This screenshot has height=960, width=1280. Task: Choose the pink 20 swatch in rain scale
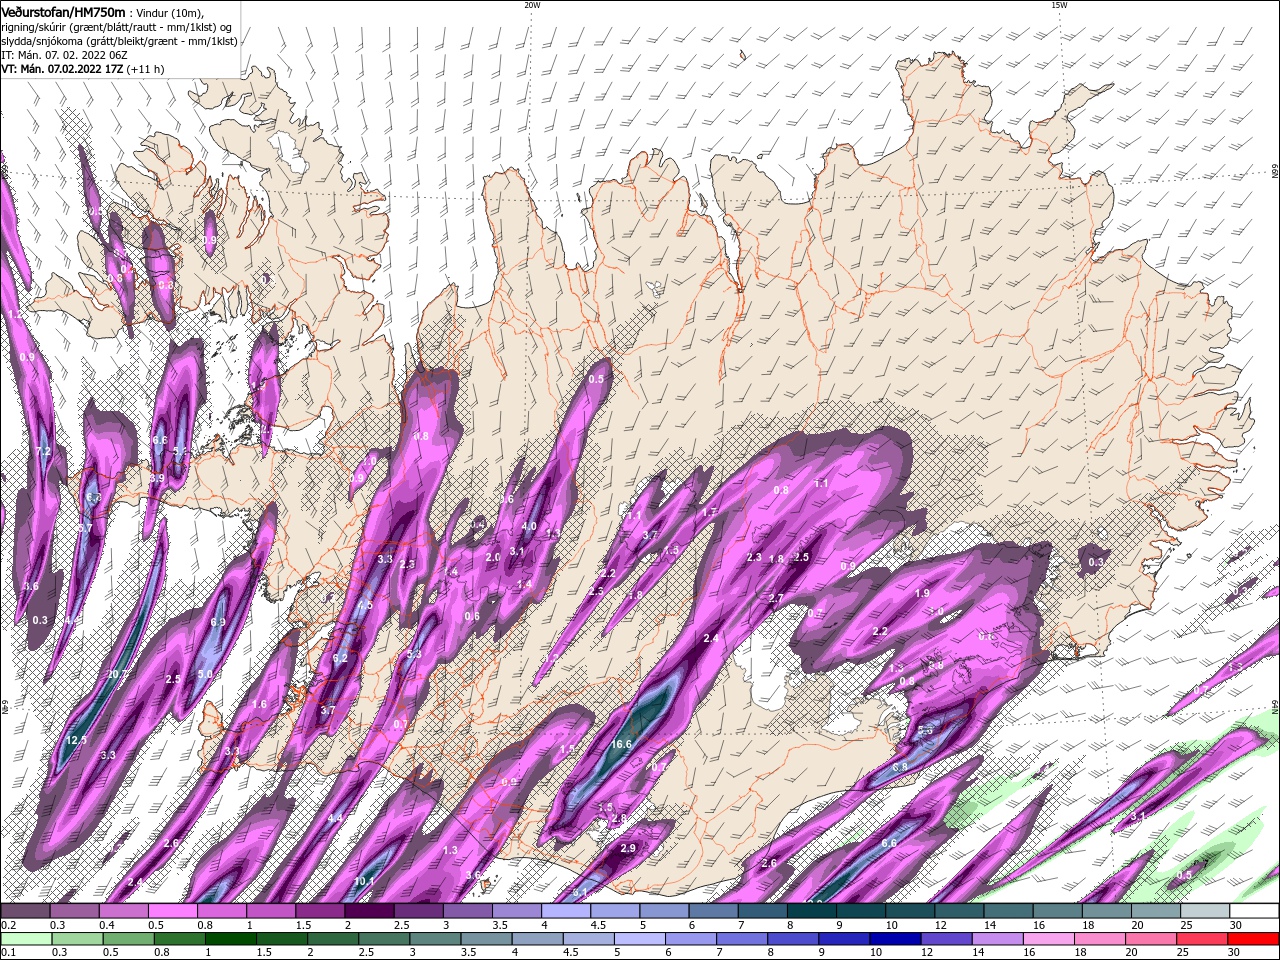pyautogui.click(x=1149, y=938)
